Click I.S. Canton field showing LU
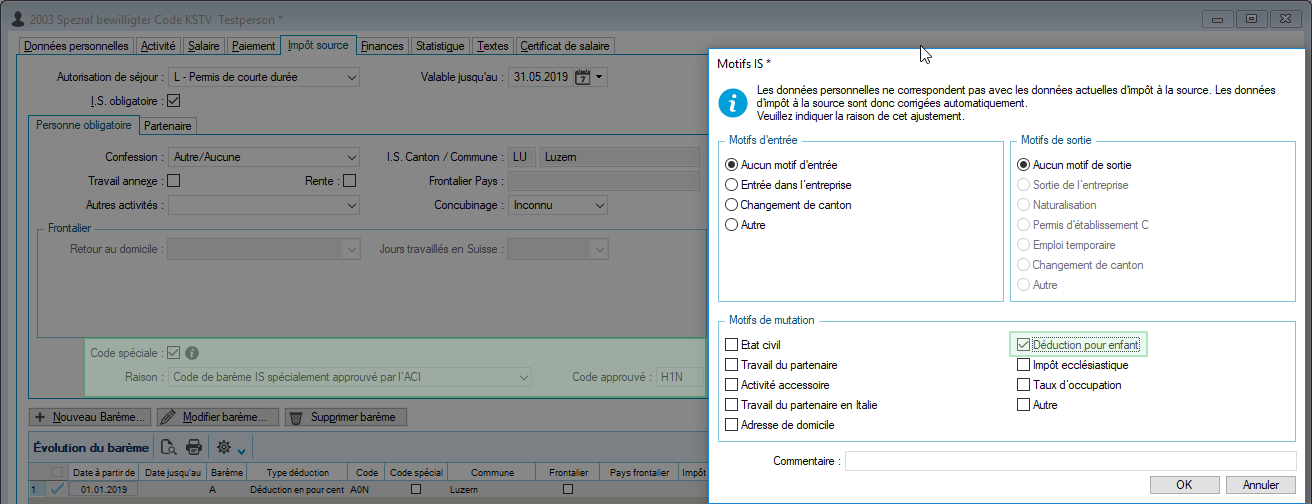The height and width of the screenshot is (504, 1312). [522, 157]
